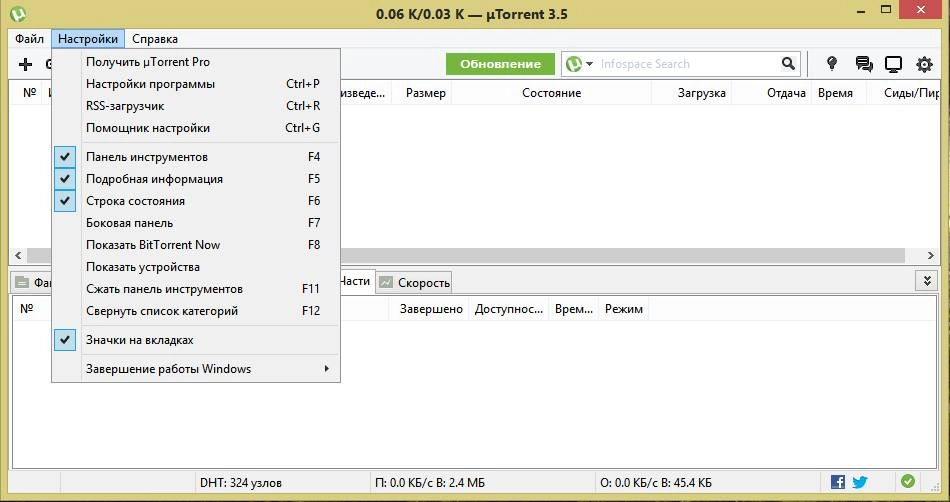Click download speed status П: 0.0 КБ/с

coord(430,483)
